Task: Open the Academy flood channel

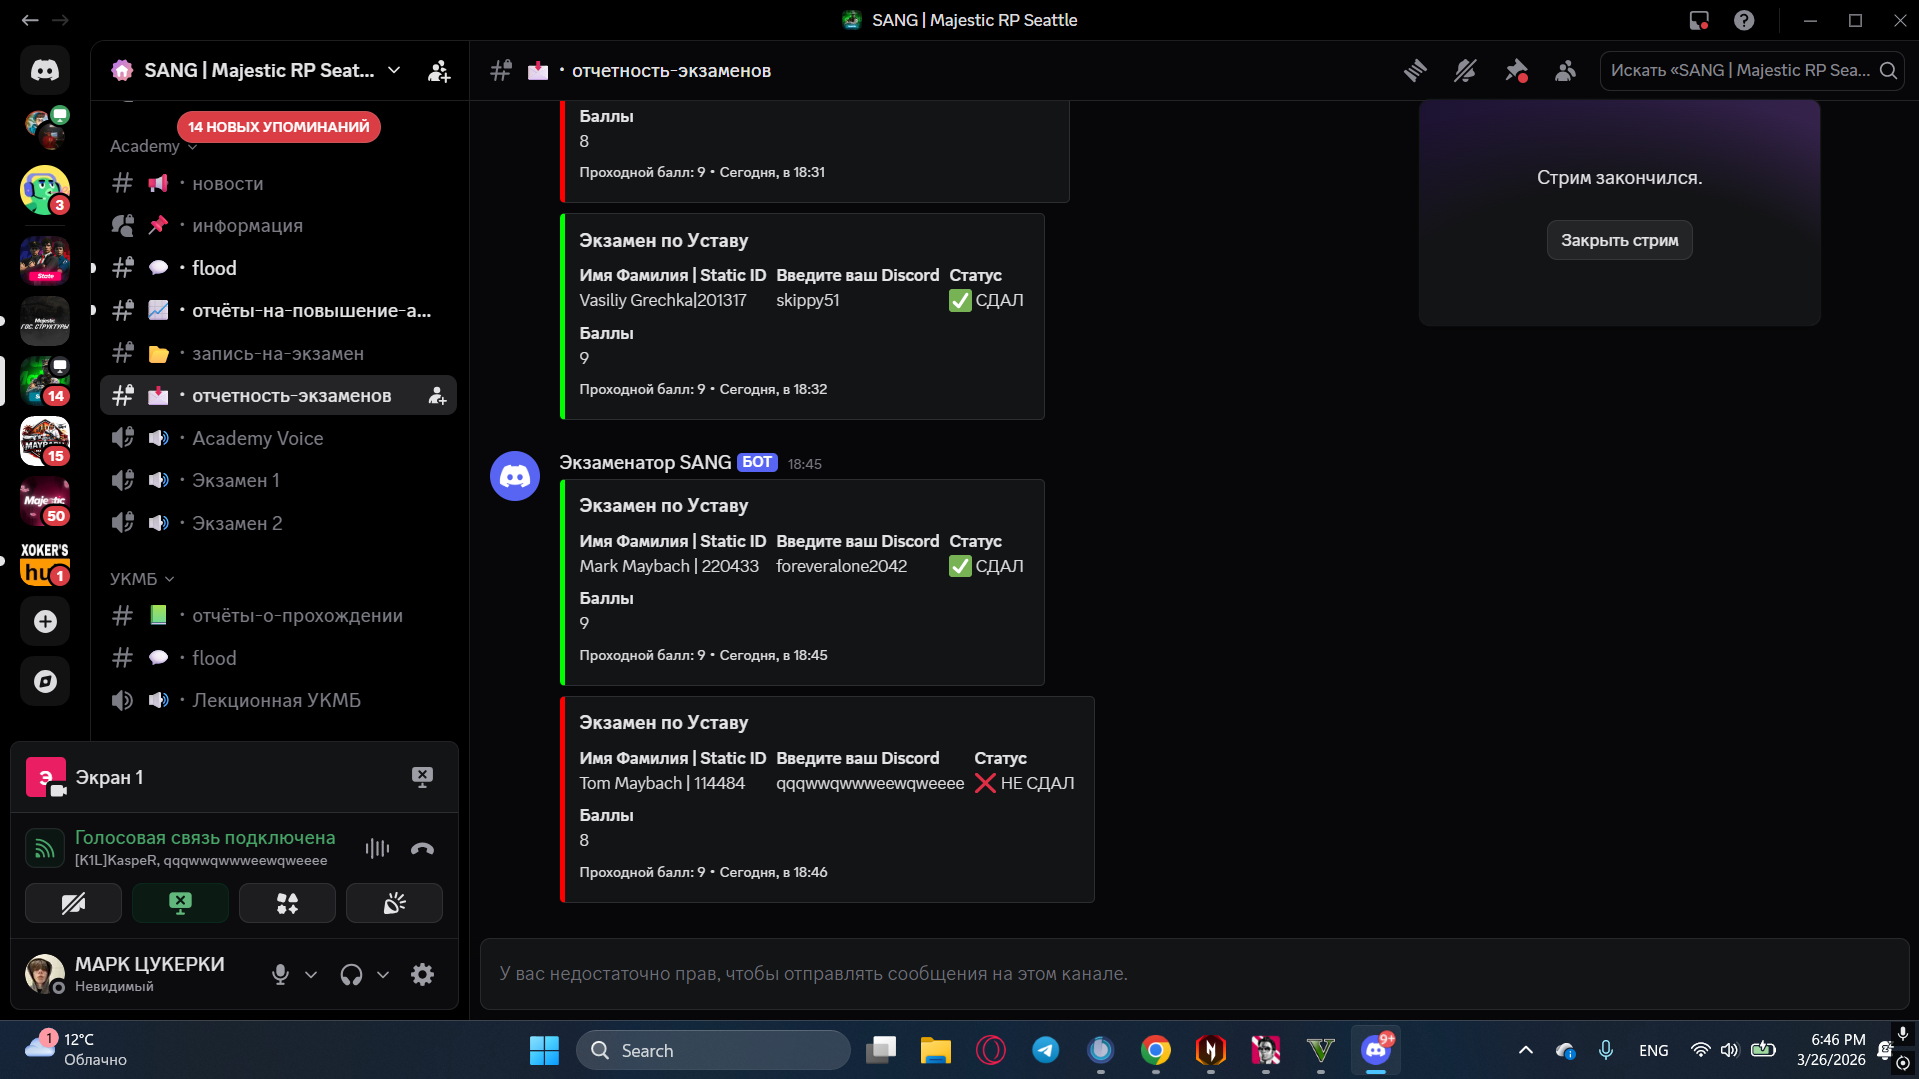Action: tap(278, 268)
